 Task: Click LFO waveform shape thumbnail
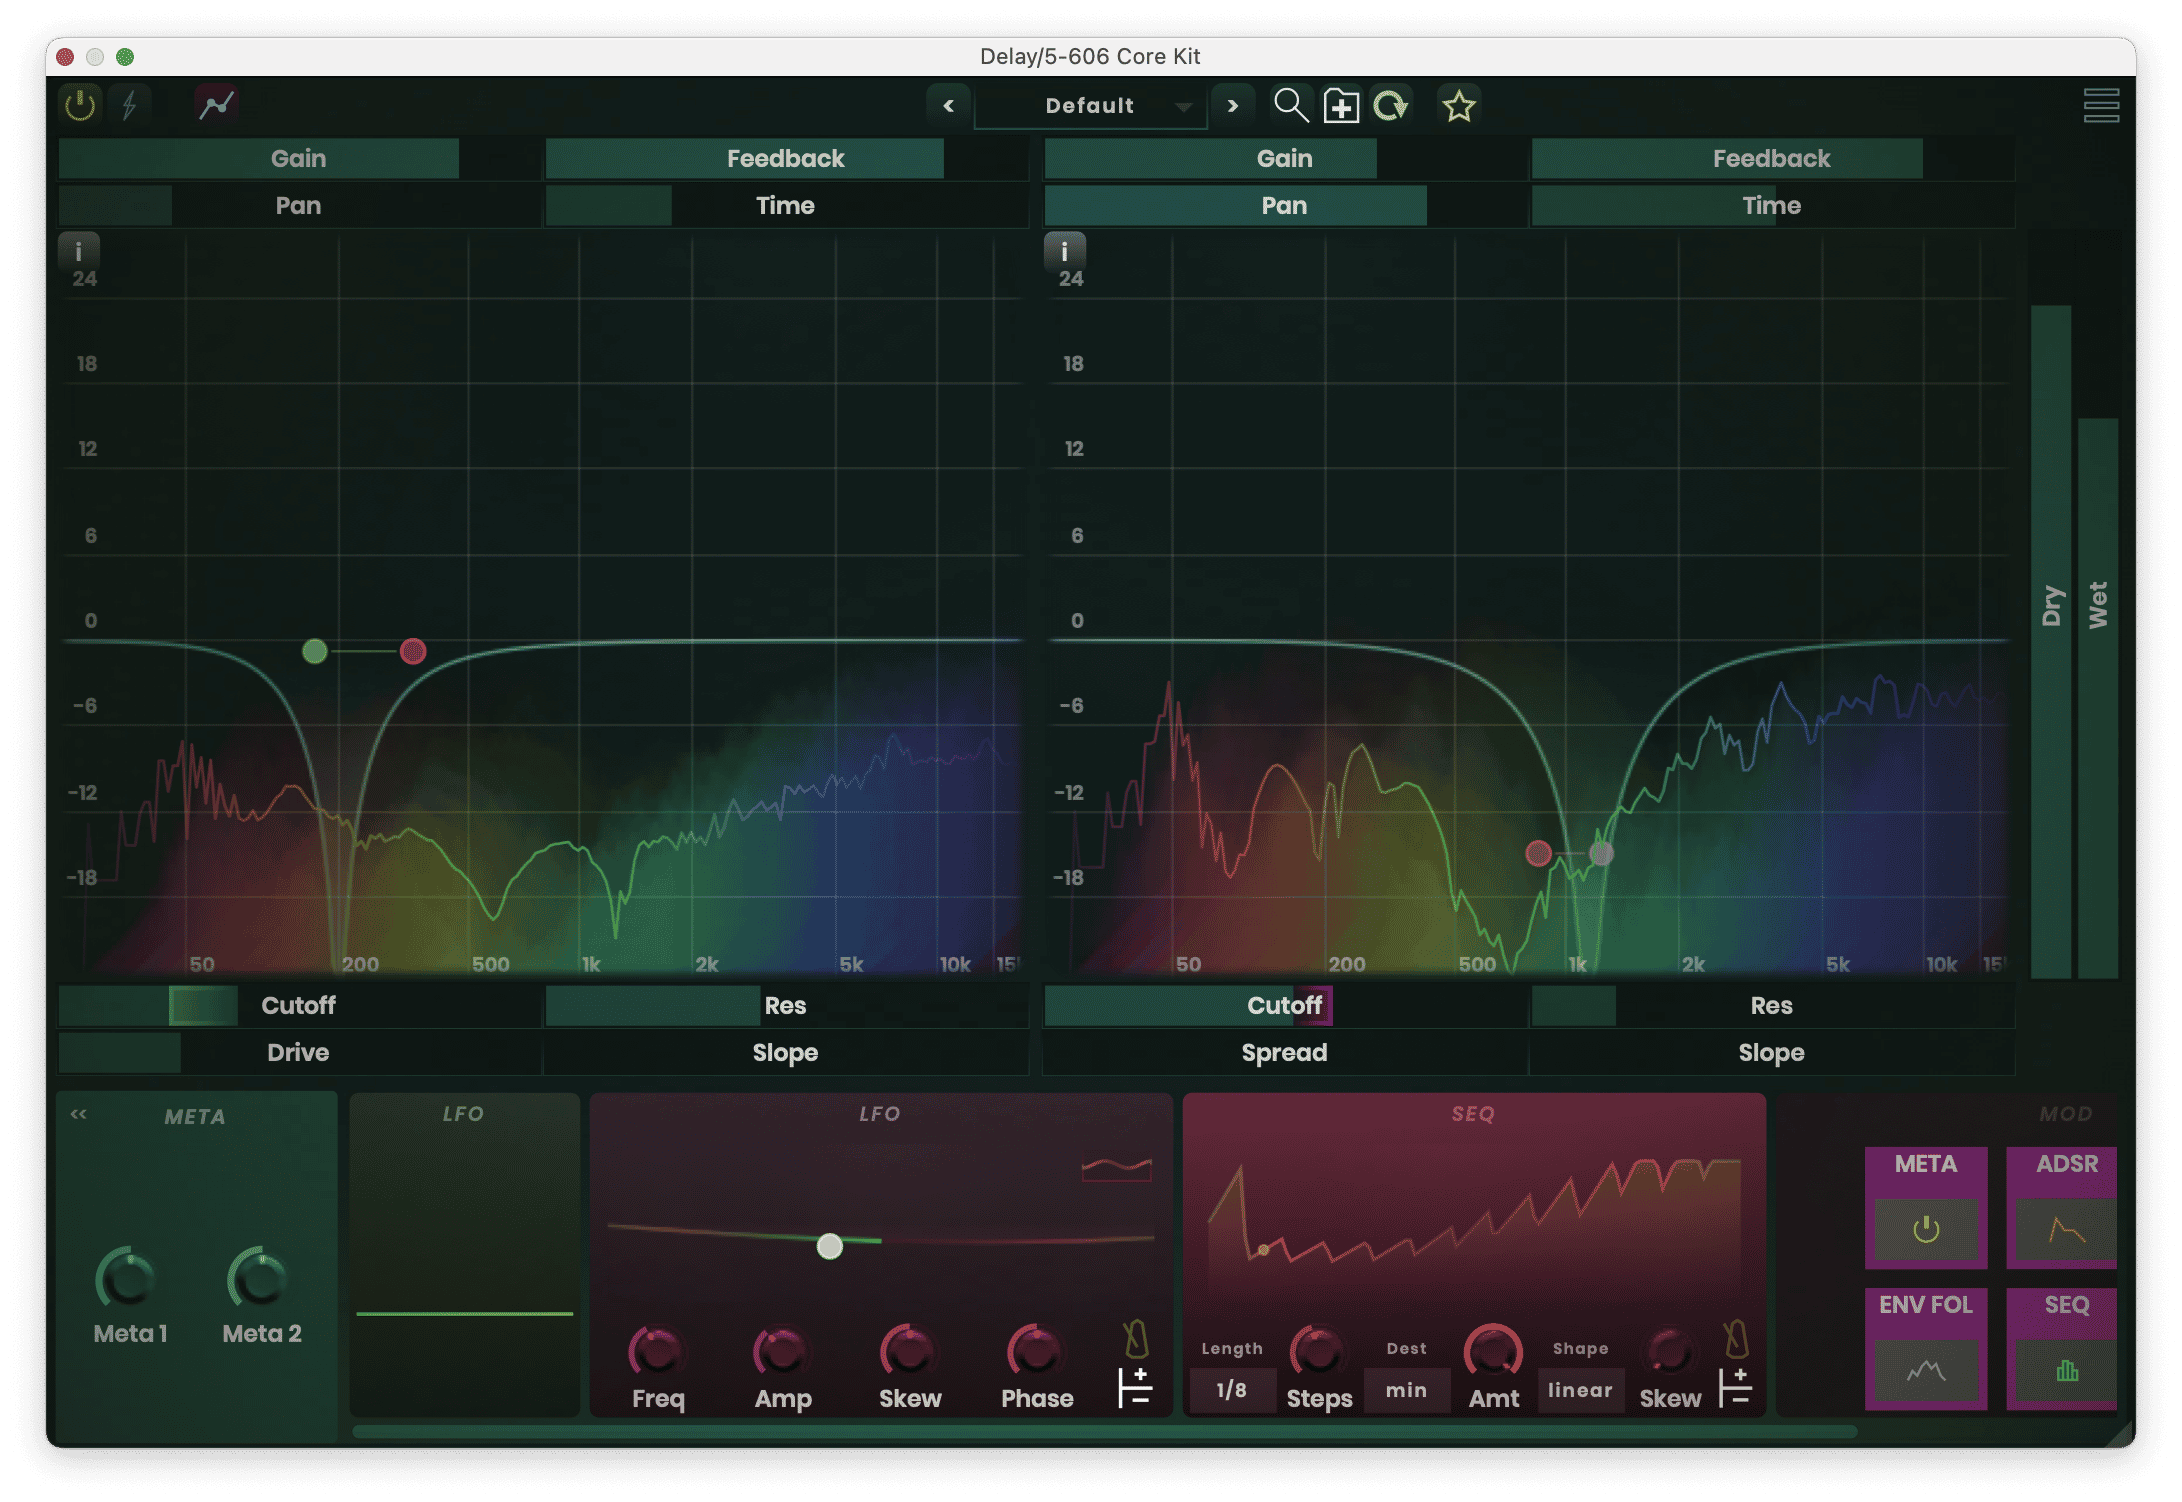1116,1168
